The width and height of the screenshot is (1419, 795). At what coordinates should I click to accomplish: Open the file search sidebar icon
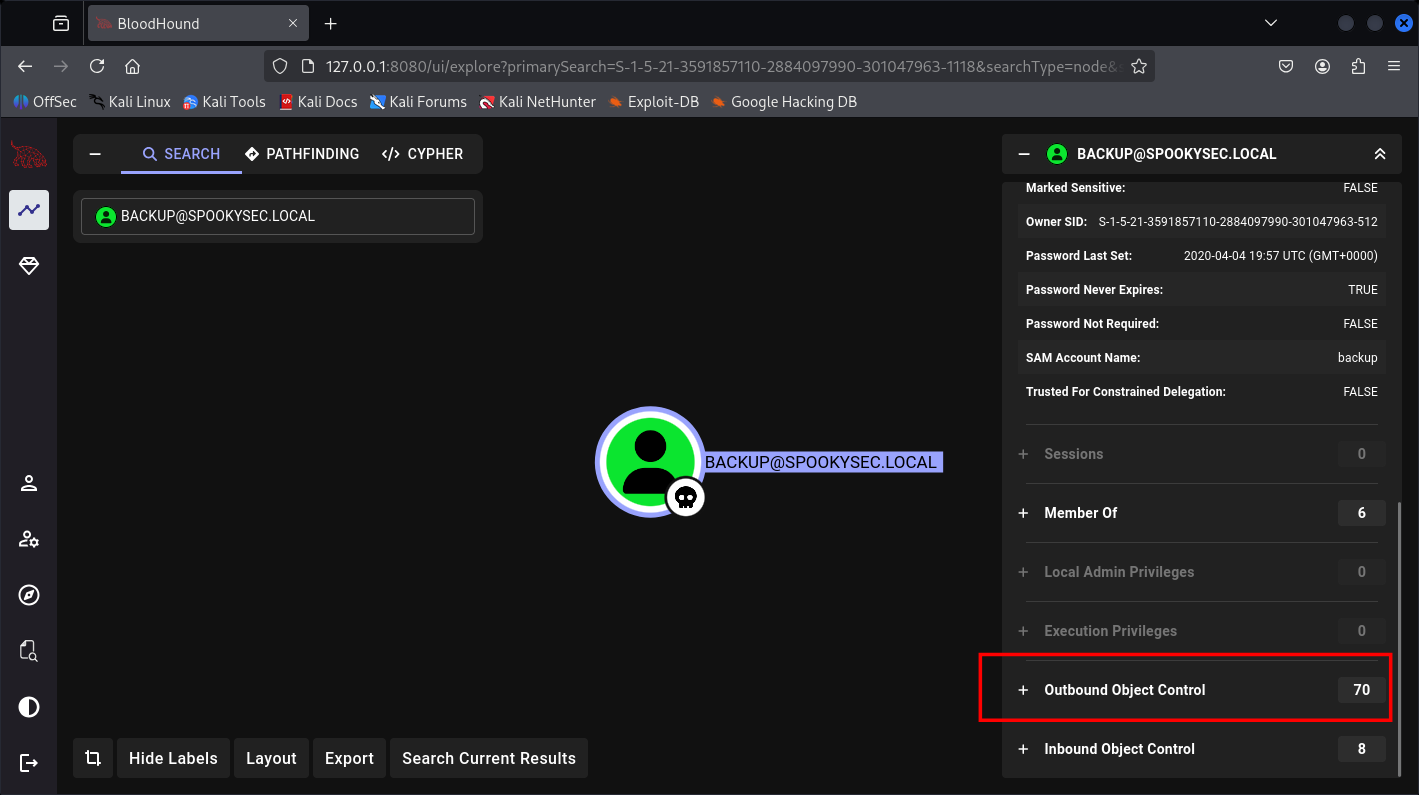click(29, 651)
